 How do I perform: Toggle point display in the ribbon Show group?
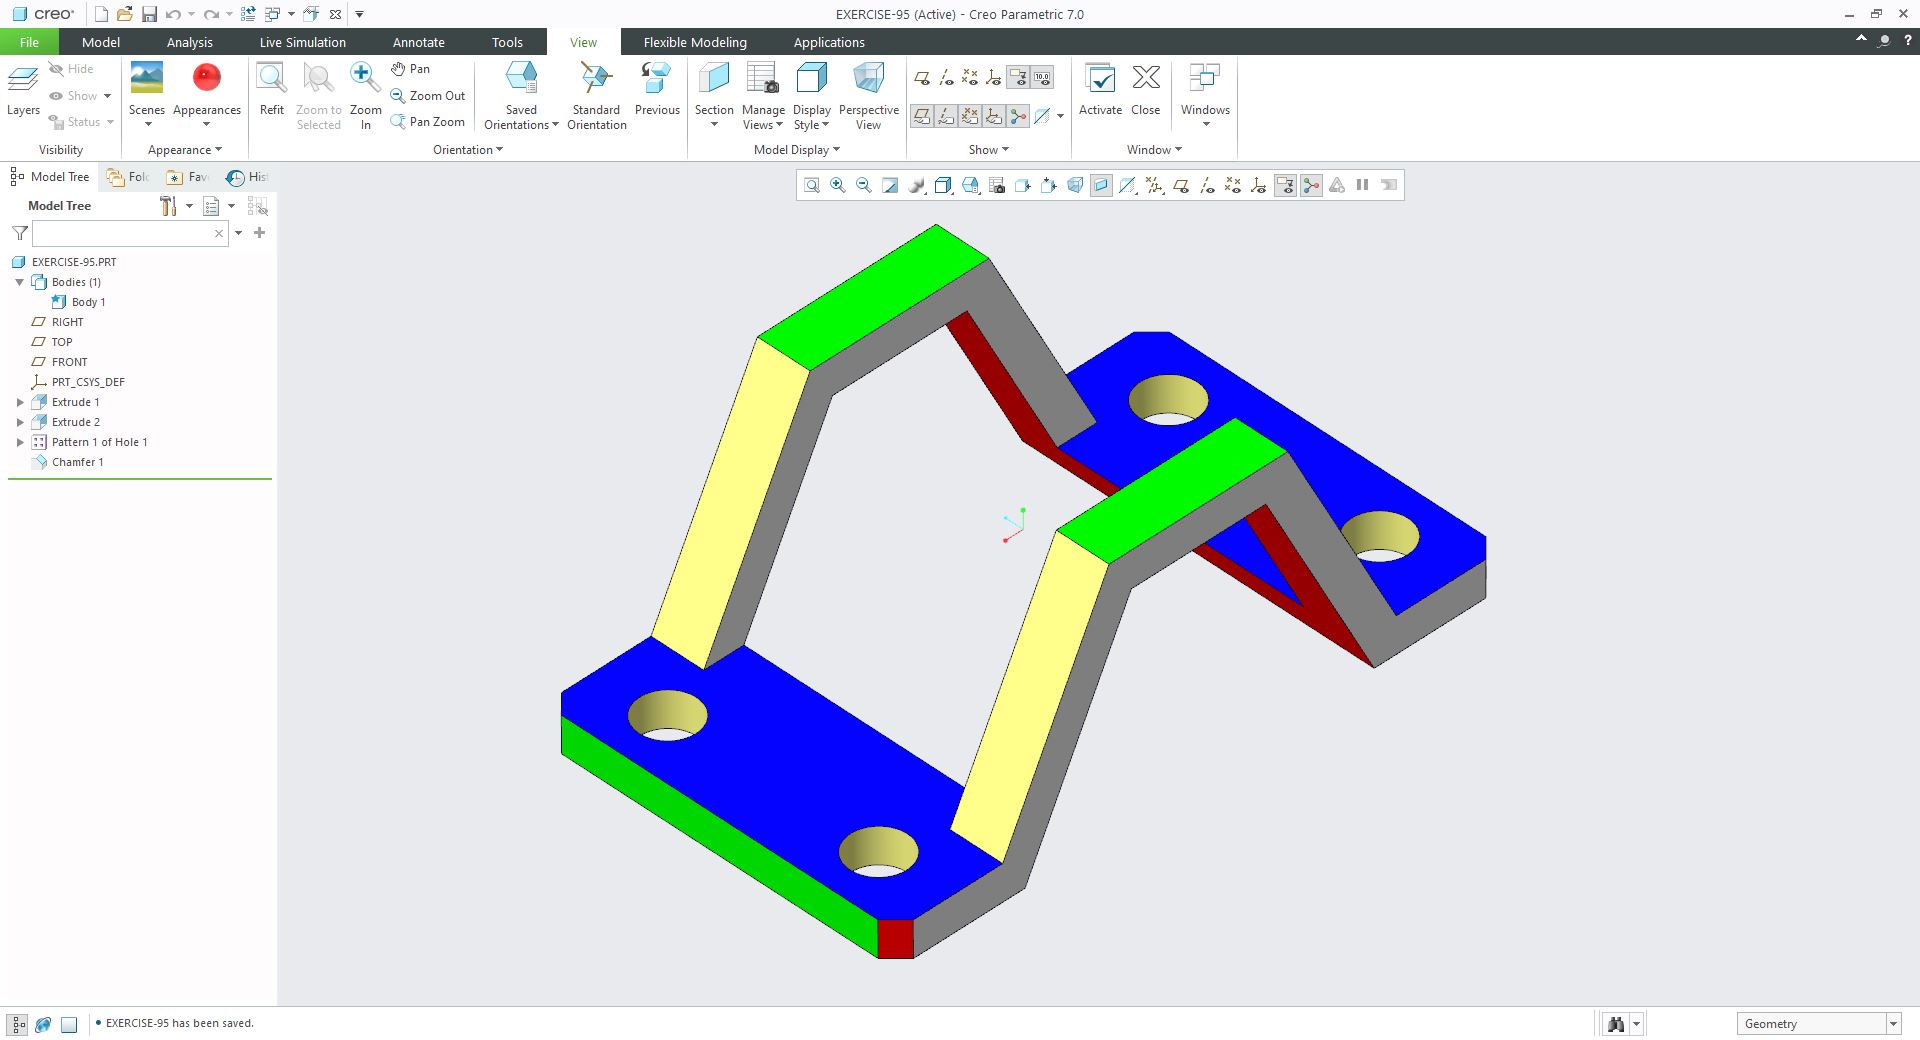tap(969, 77)
